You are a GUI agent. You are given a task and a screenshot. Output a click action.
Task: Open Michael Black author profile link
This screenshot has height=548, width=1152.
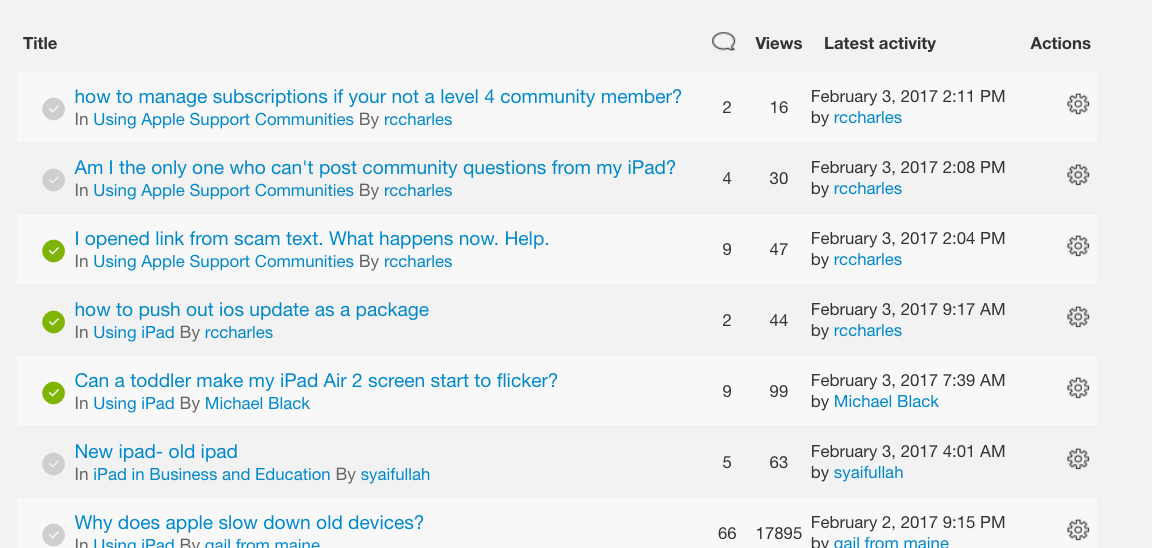click(257, 404)
